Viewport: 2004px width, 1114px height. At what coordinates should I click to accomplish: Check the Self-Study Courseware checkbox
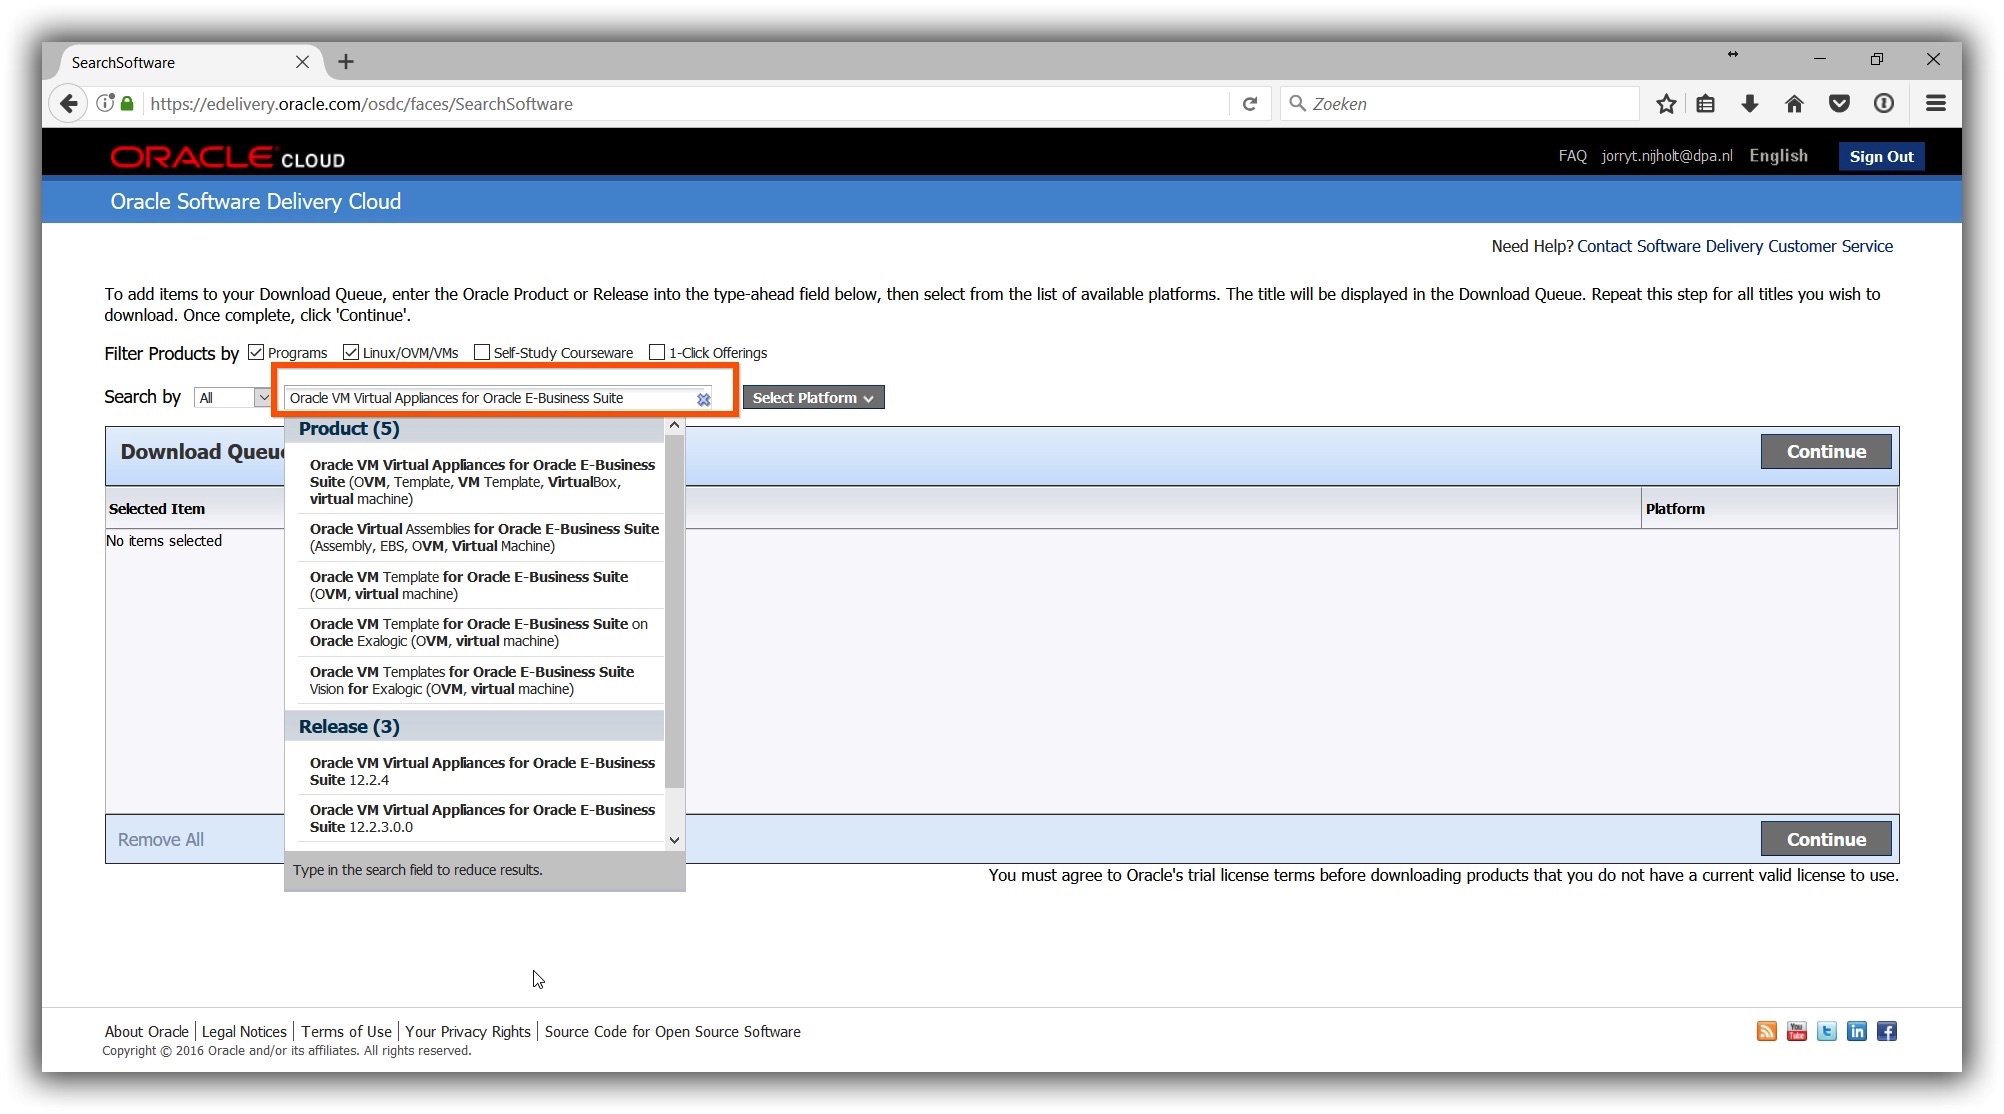coord(482,352)
